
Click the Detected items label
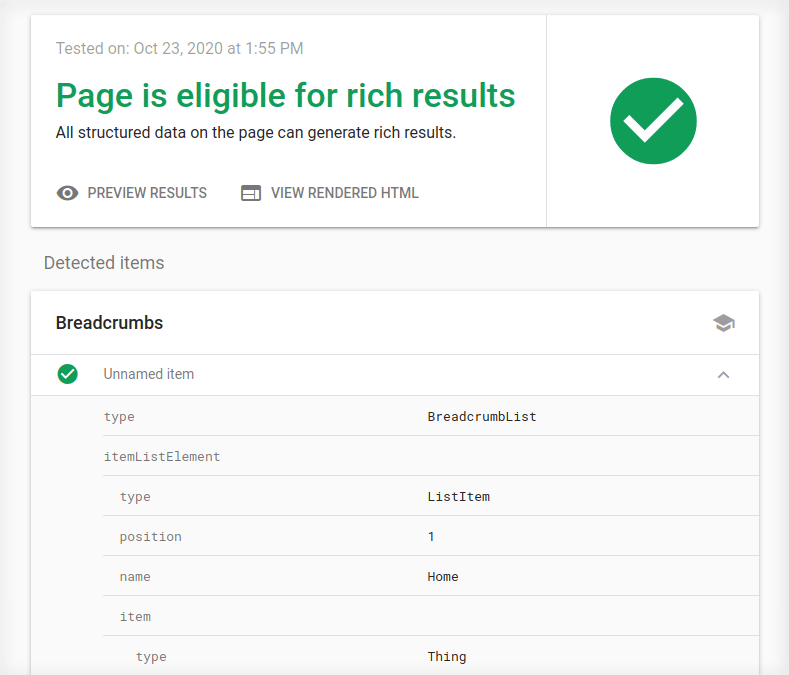(104, 263)
